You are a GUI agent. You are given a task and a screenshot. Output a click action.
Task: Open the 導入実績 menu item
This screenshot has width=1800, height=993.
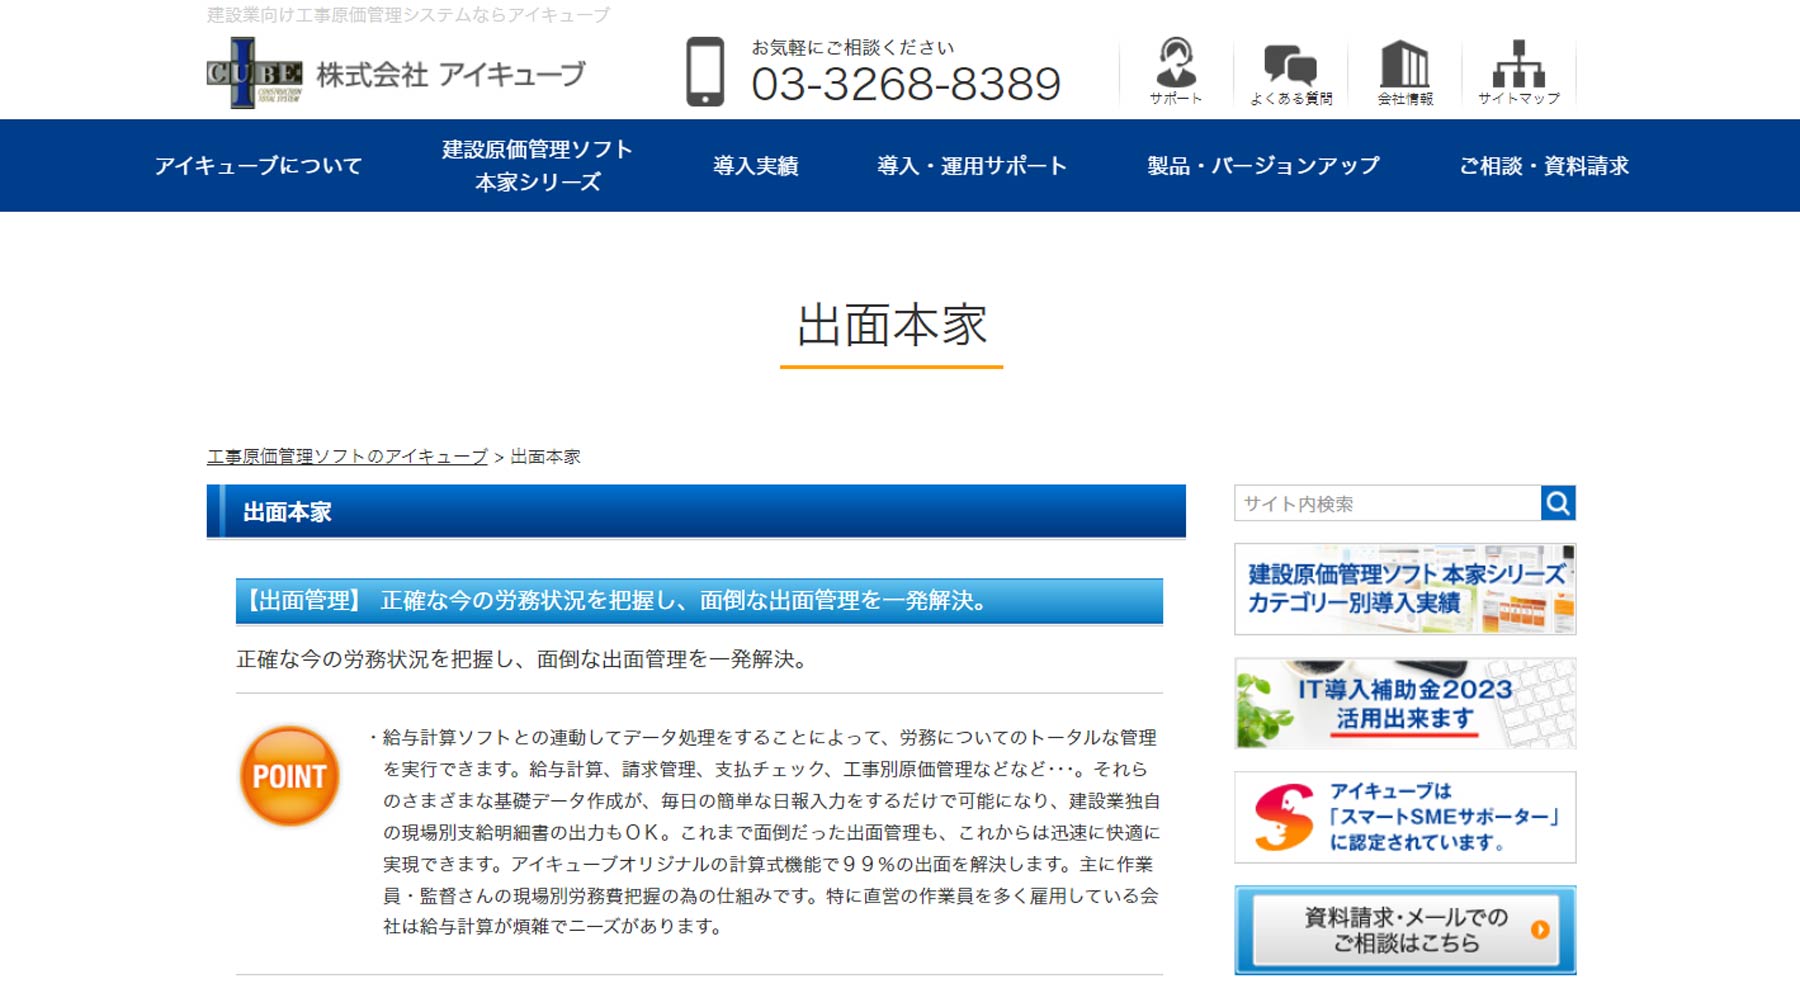tap(755, 166)
